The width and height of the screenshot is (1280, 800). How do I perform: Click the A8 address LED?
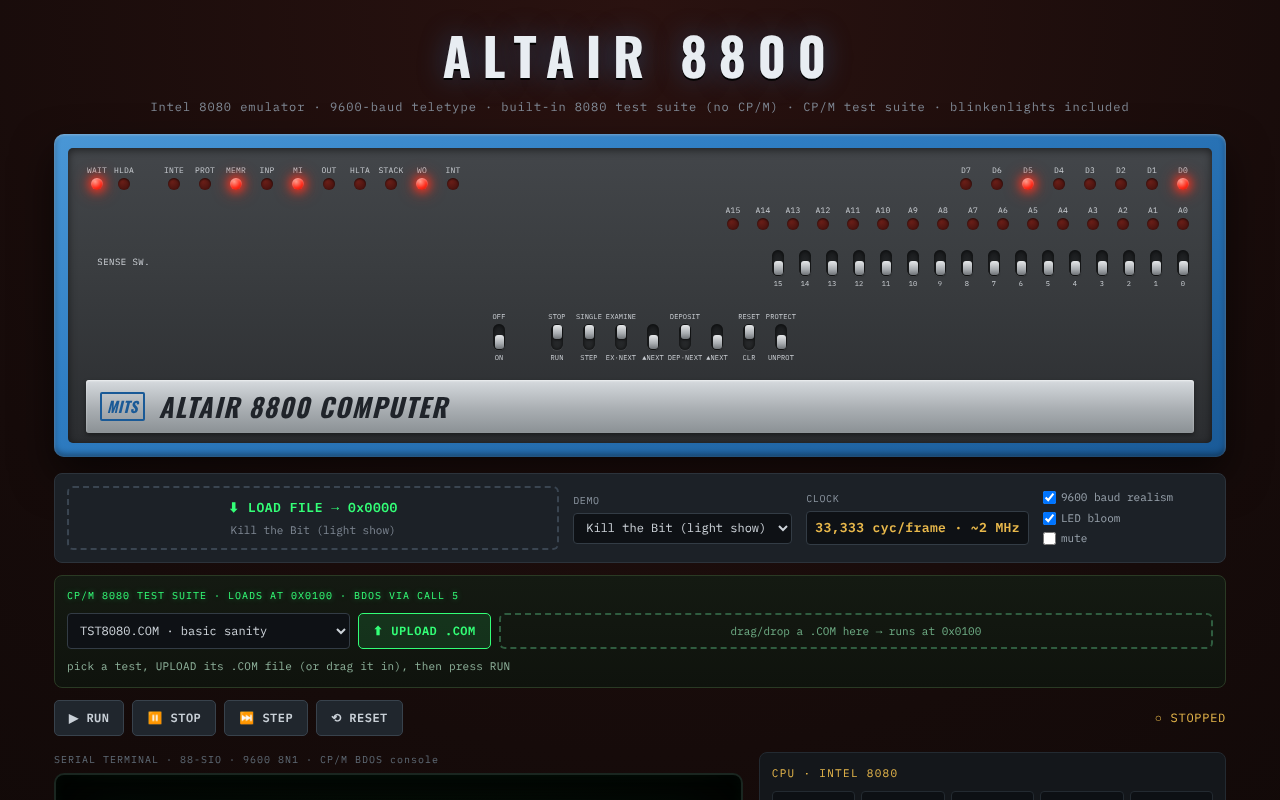(x=943, y=224)
